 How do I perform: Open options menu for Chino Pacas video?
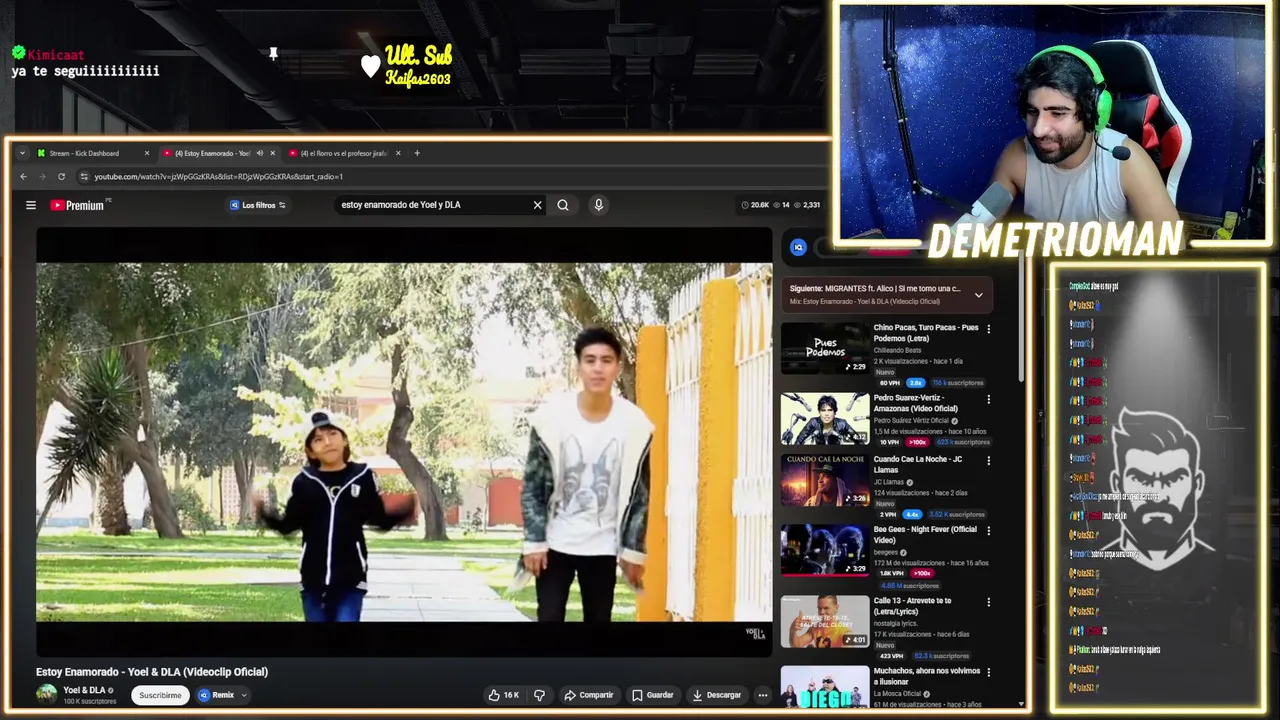(x=989, y=328)
